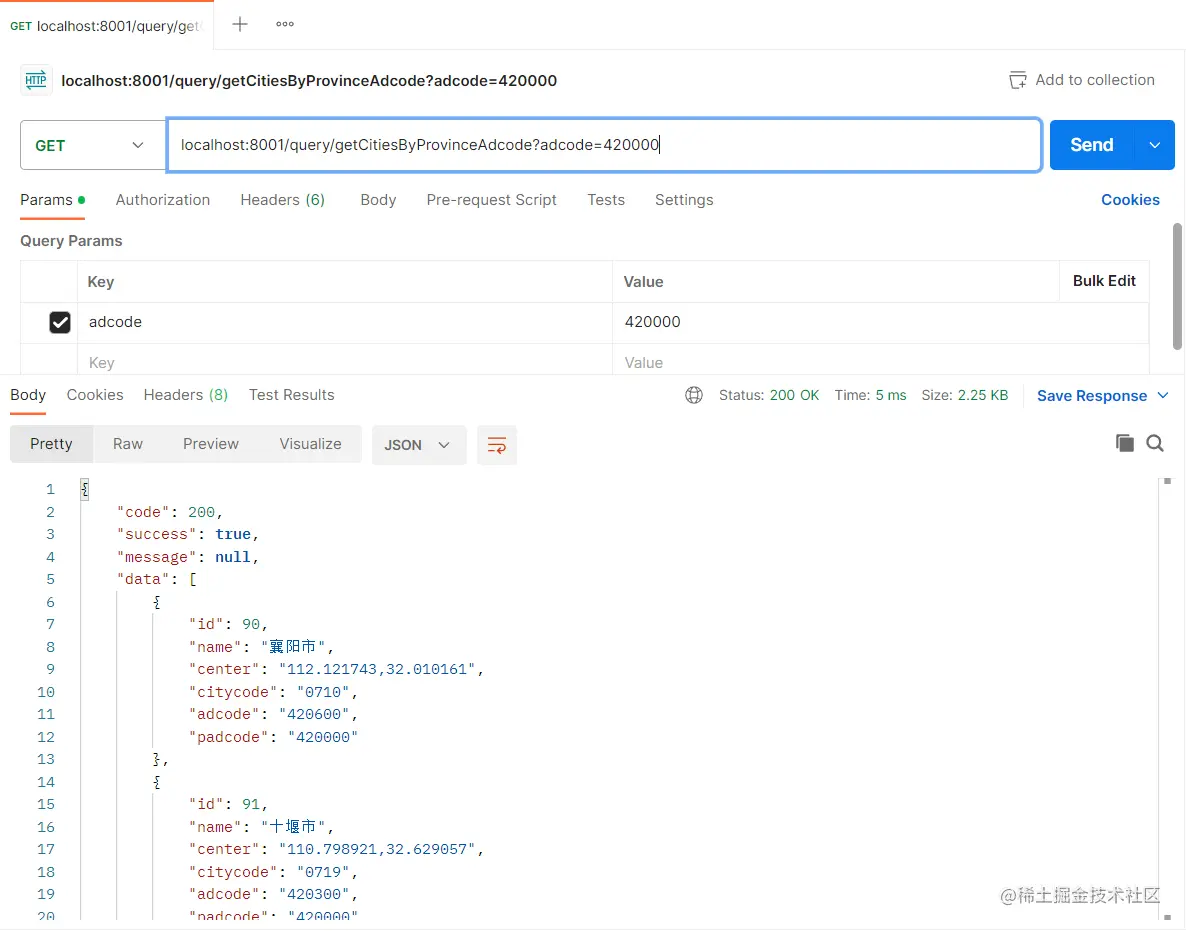This screenshot has width=1186, height=931.
Task: Switch to the Authorization tab
Action: coord(163,200)
